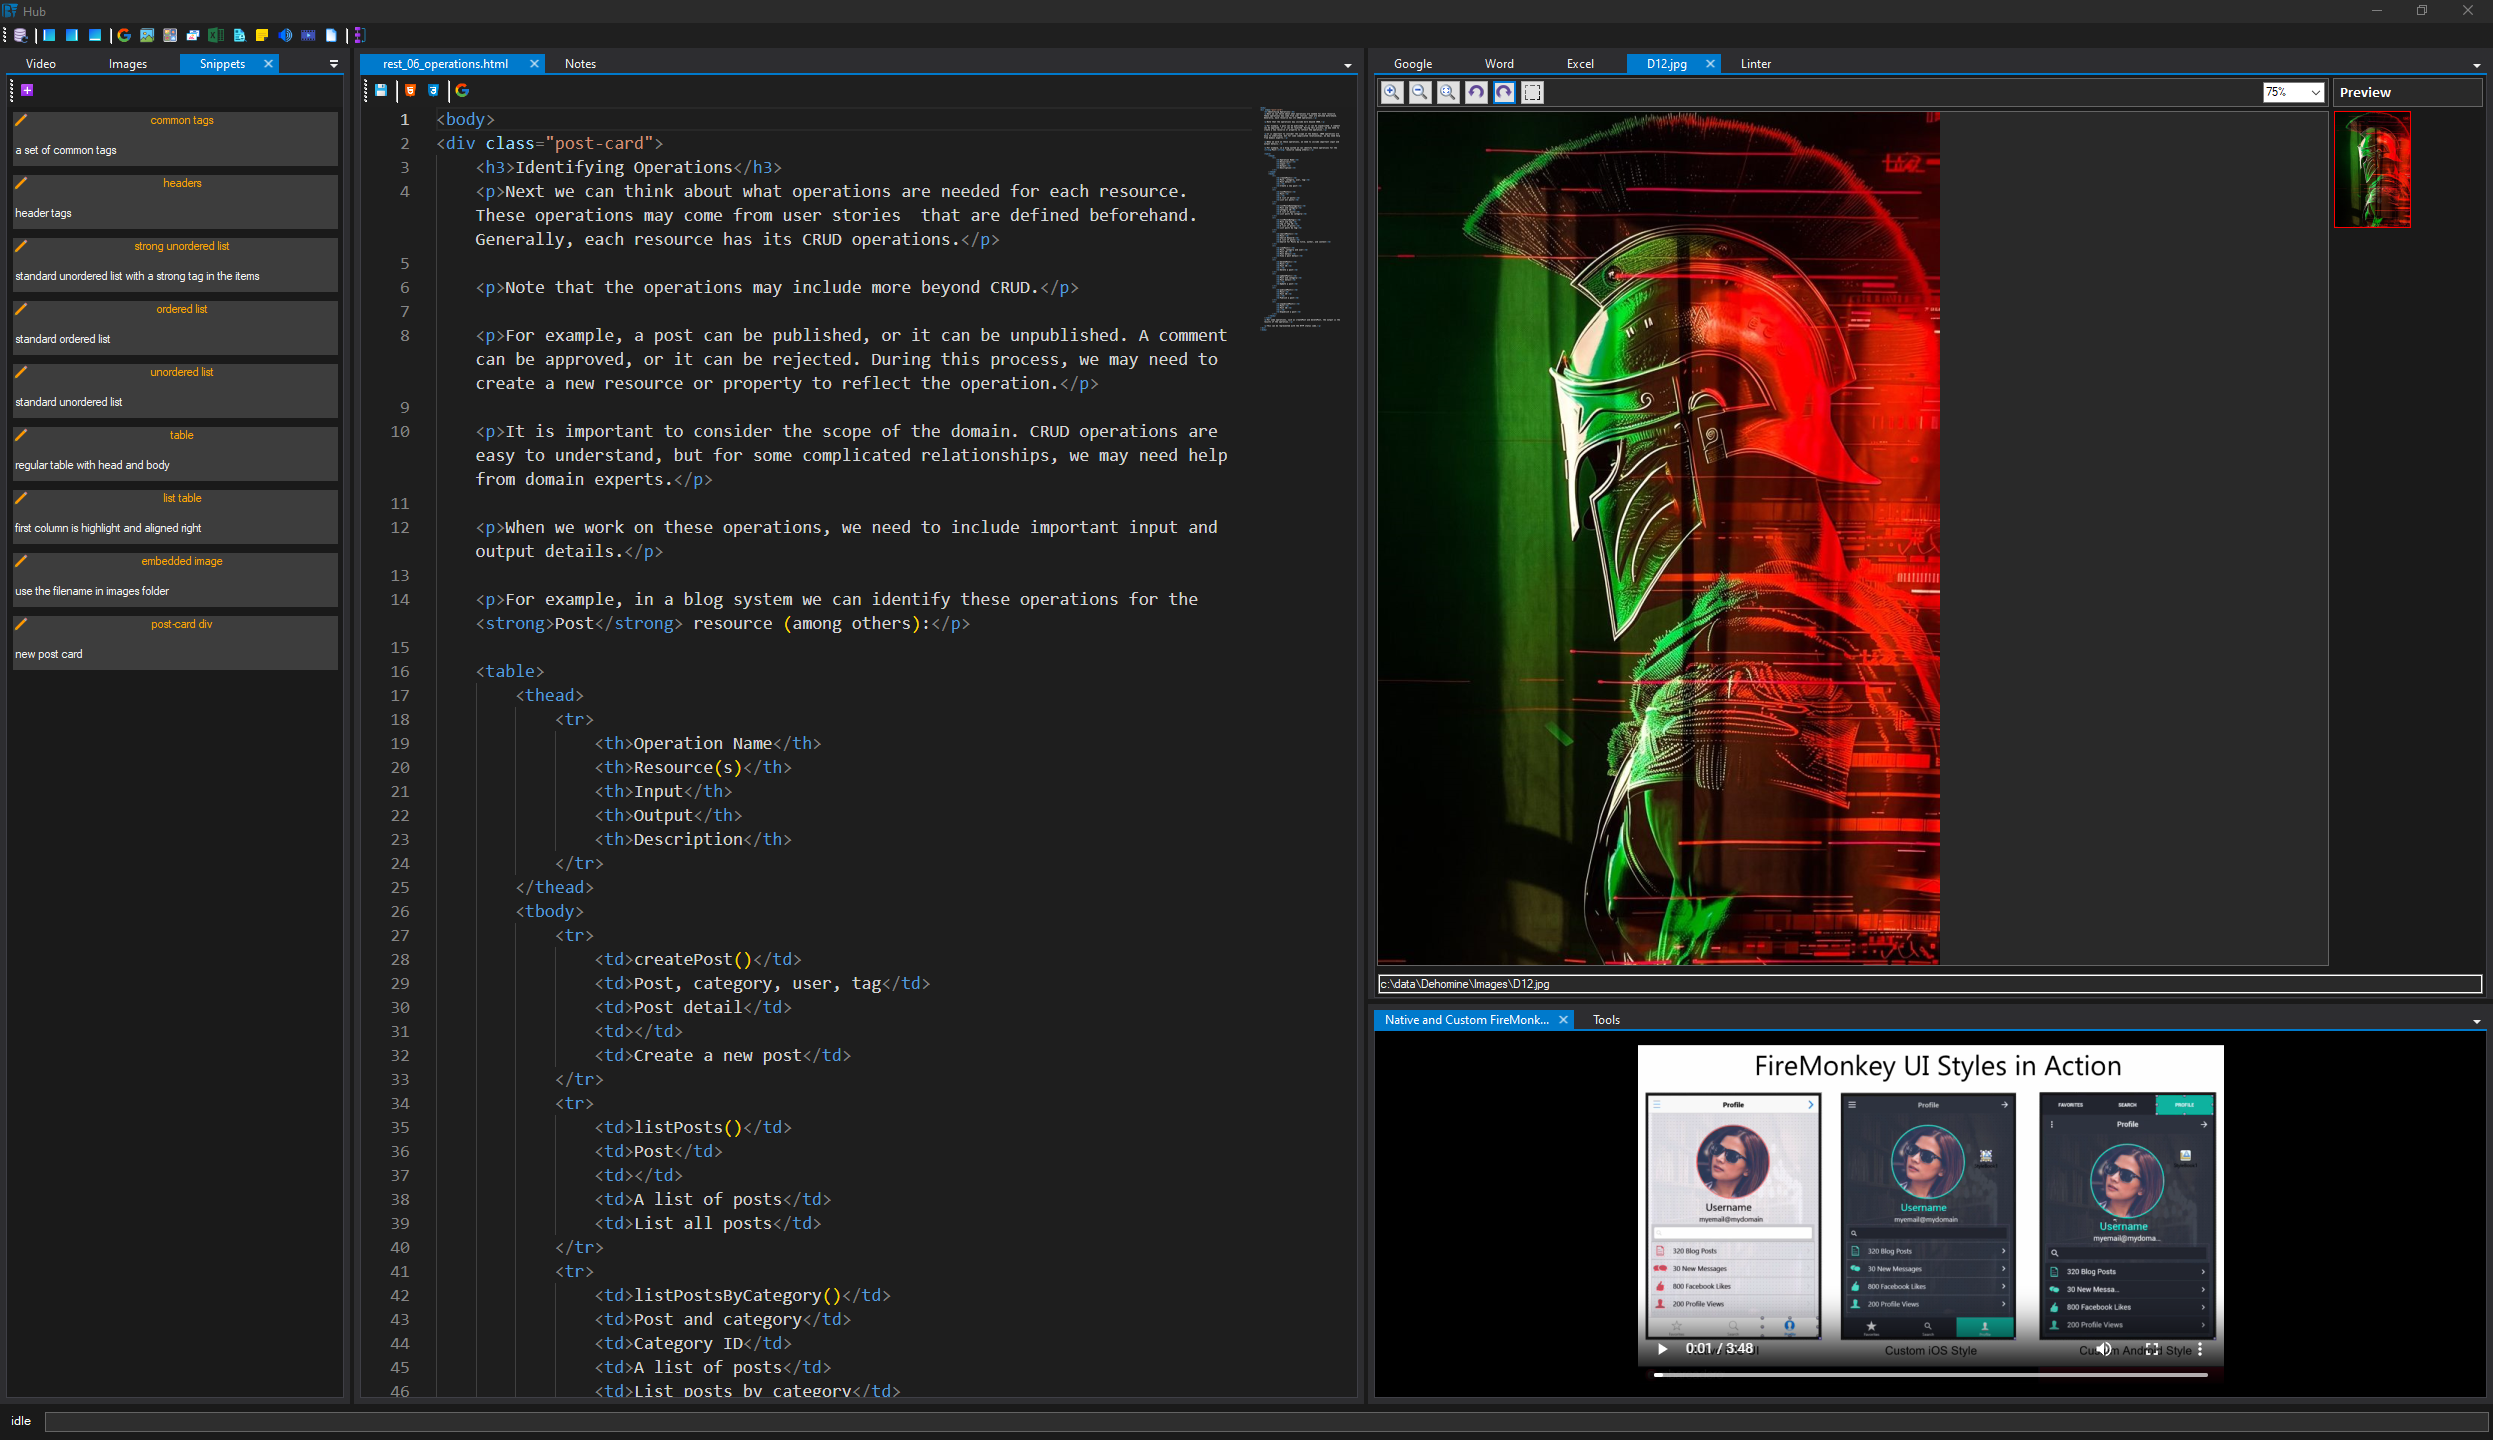Seek along the video progress bar
This screenshot has width=2493, height=1440.
click(x=1930, y=1375)
